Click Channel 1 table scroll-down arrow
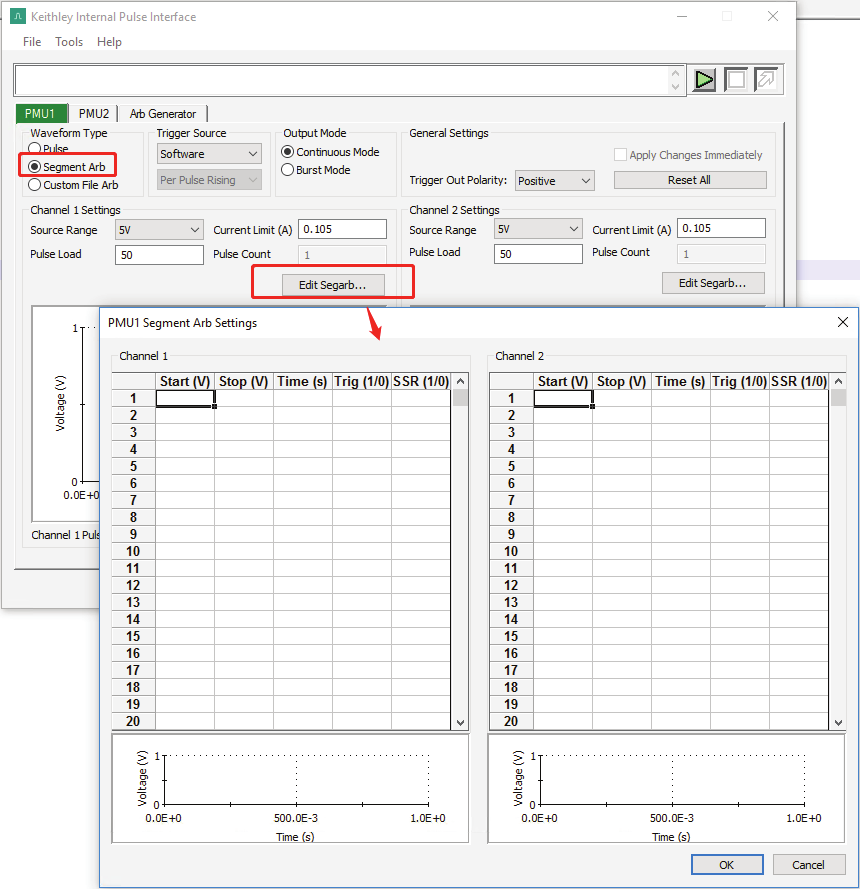Image resolution: width=860 pixels, height=889 pixels. [x=461, y=722]
